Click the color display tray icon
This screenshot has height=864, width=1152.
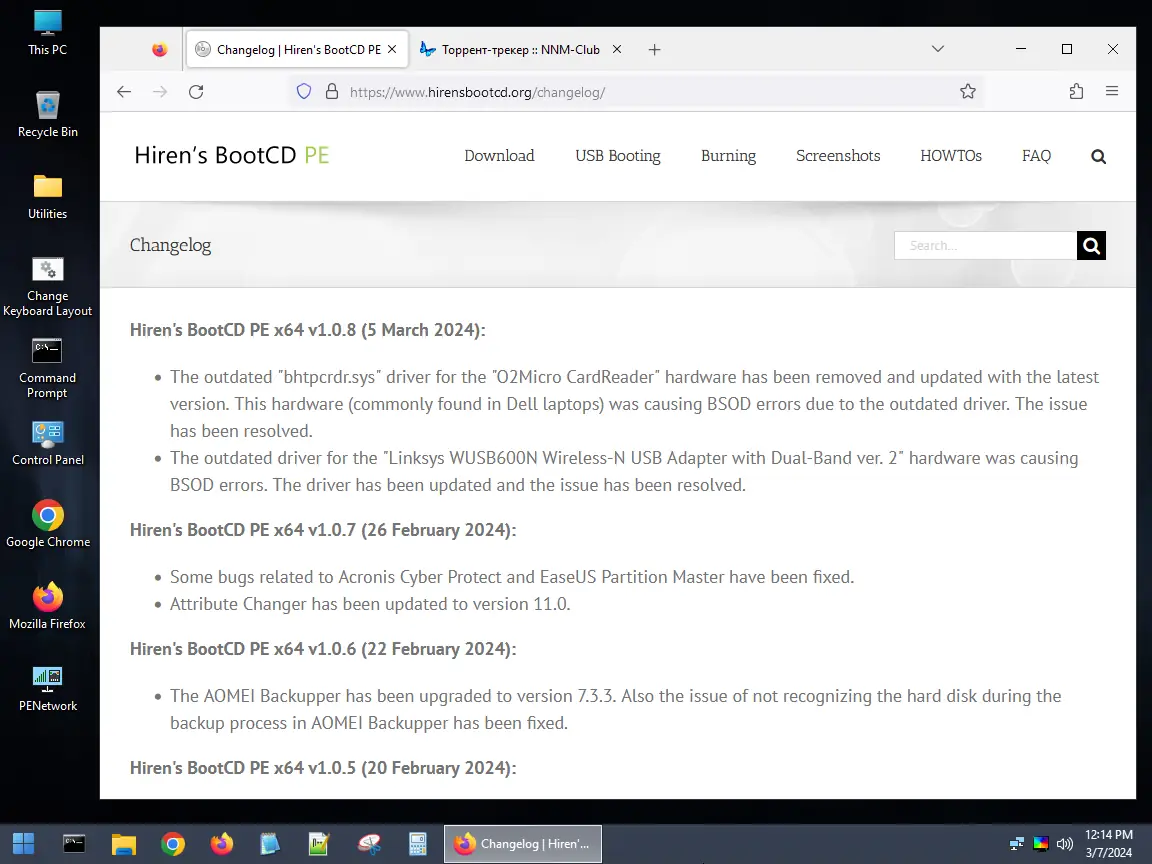pyautogui.click(x=1041, y=843)
